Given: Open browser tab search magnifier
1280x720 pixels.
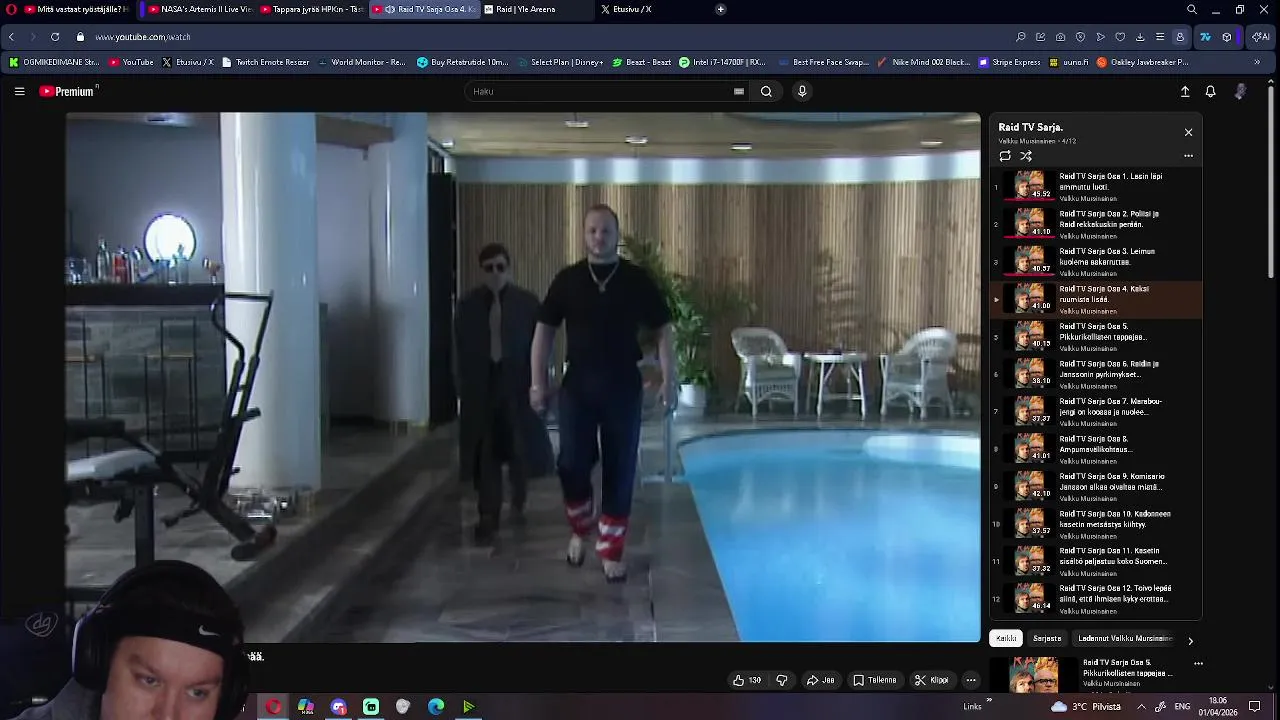Looking at the screenshot, I should (x=1192, y=9).
